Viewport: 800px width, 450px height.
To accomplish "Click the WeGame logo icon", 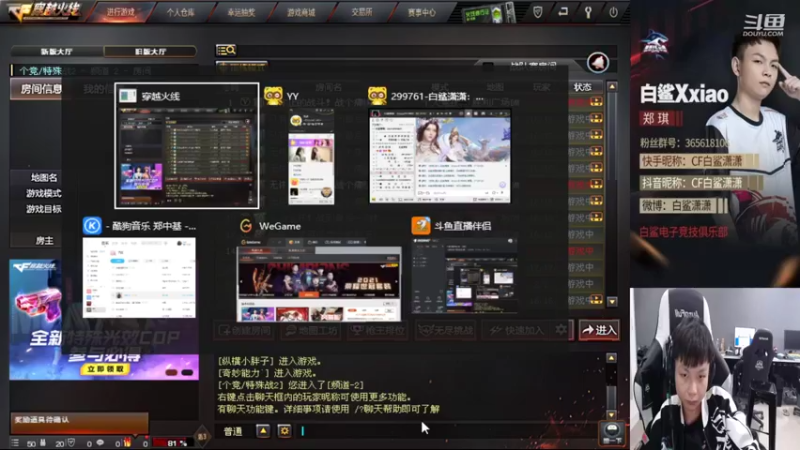I will [x=246, y=226].
